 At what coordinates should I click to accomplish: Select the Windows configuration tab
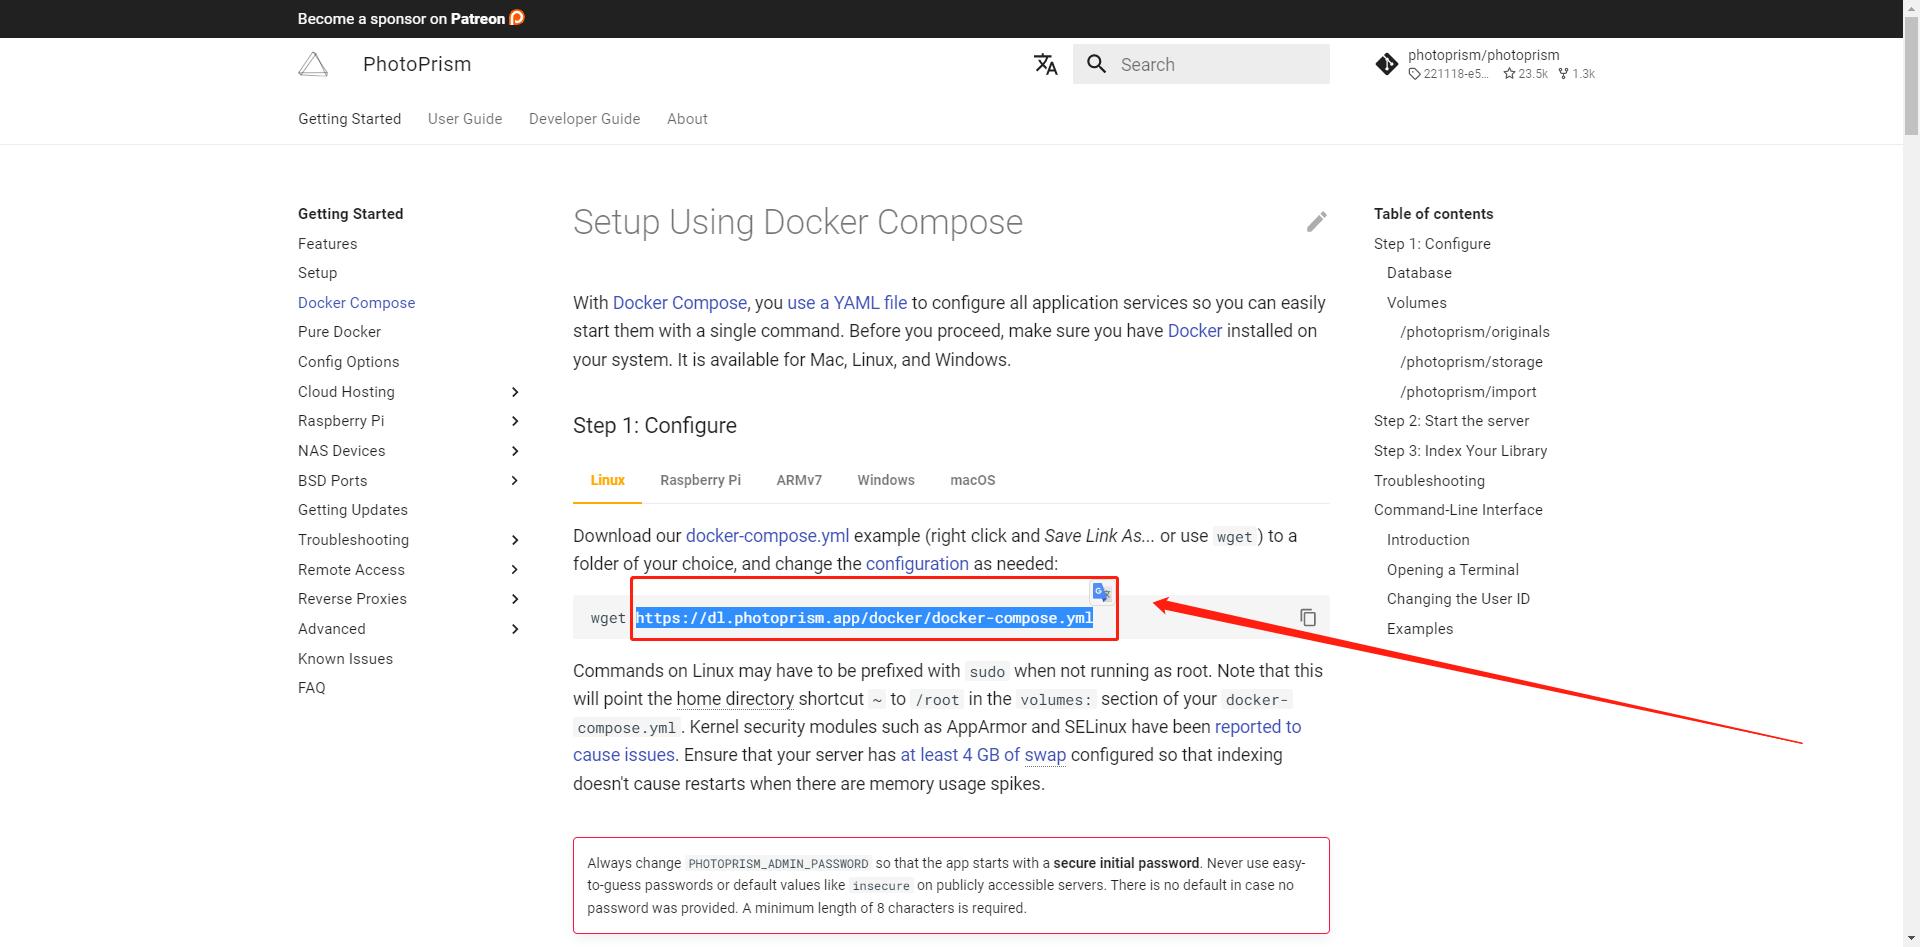886,480
